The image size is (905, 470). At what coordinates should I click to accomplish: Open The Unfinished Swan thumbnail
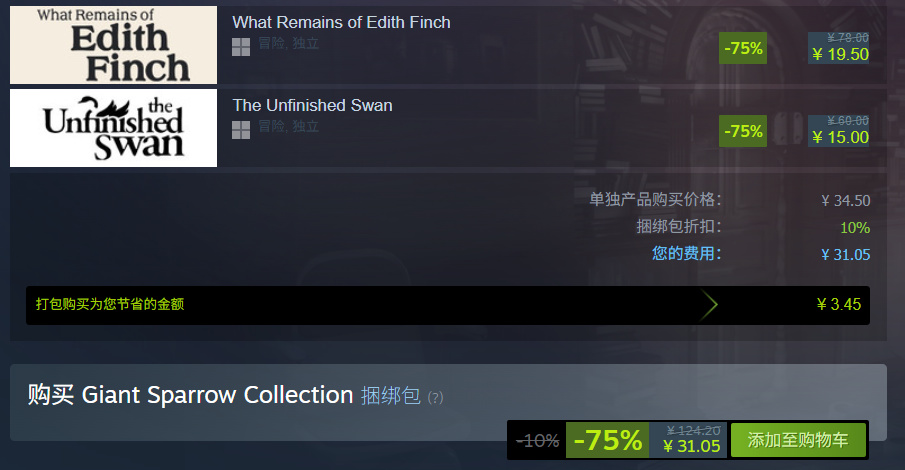113,128
